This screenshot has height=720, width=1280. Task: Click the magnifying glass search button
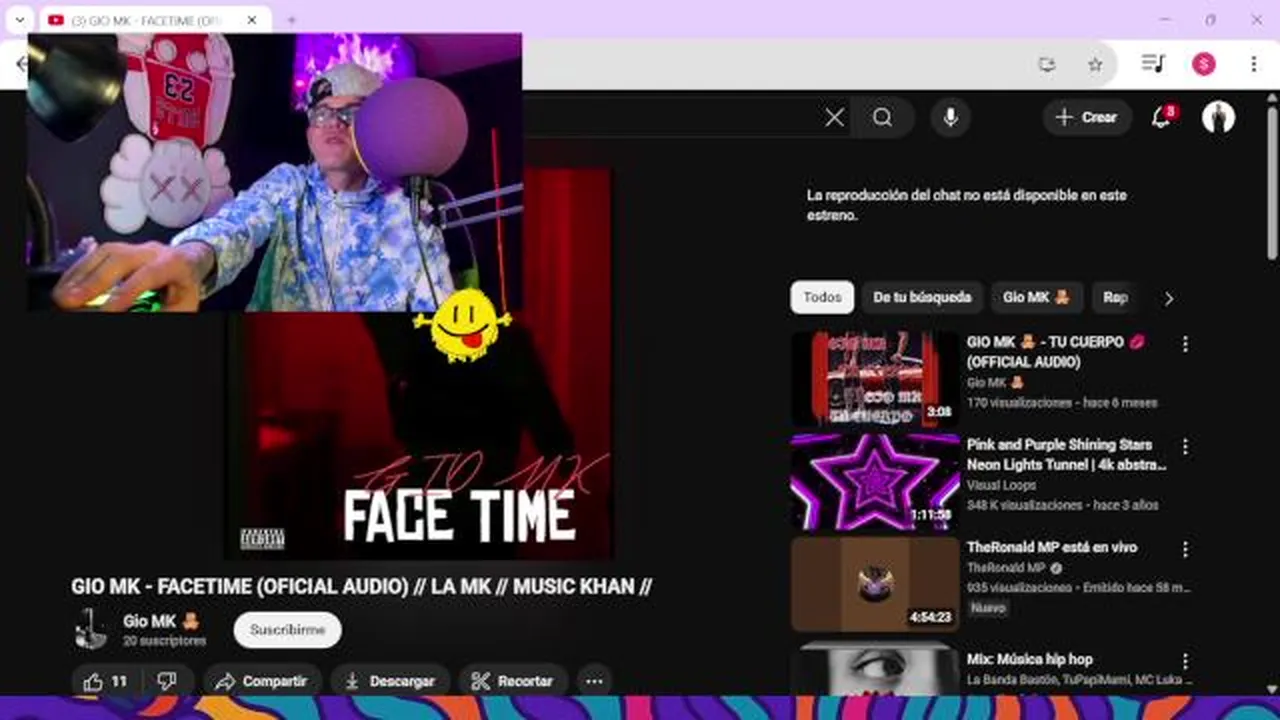[x=882, y=118]
